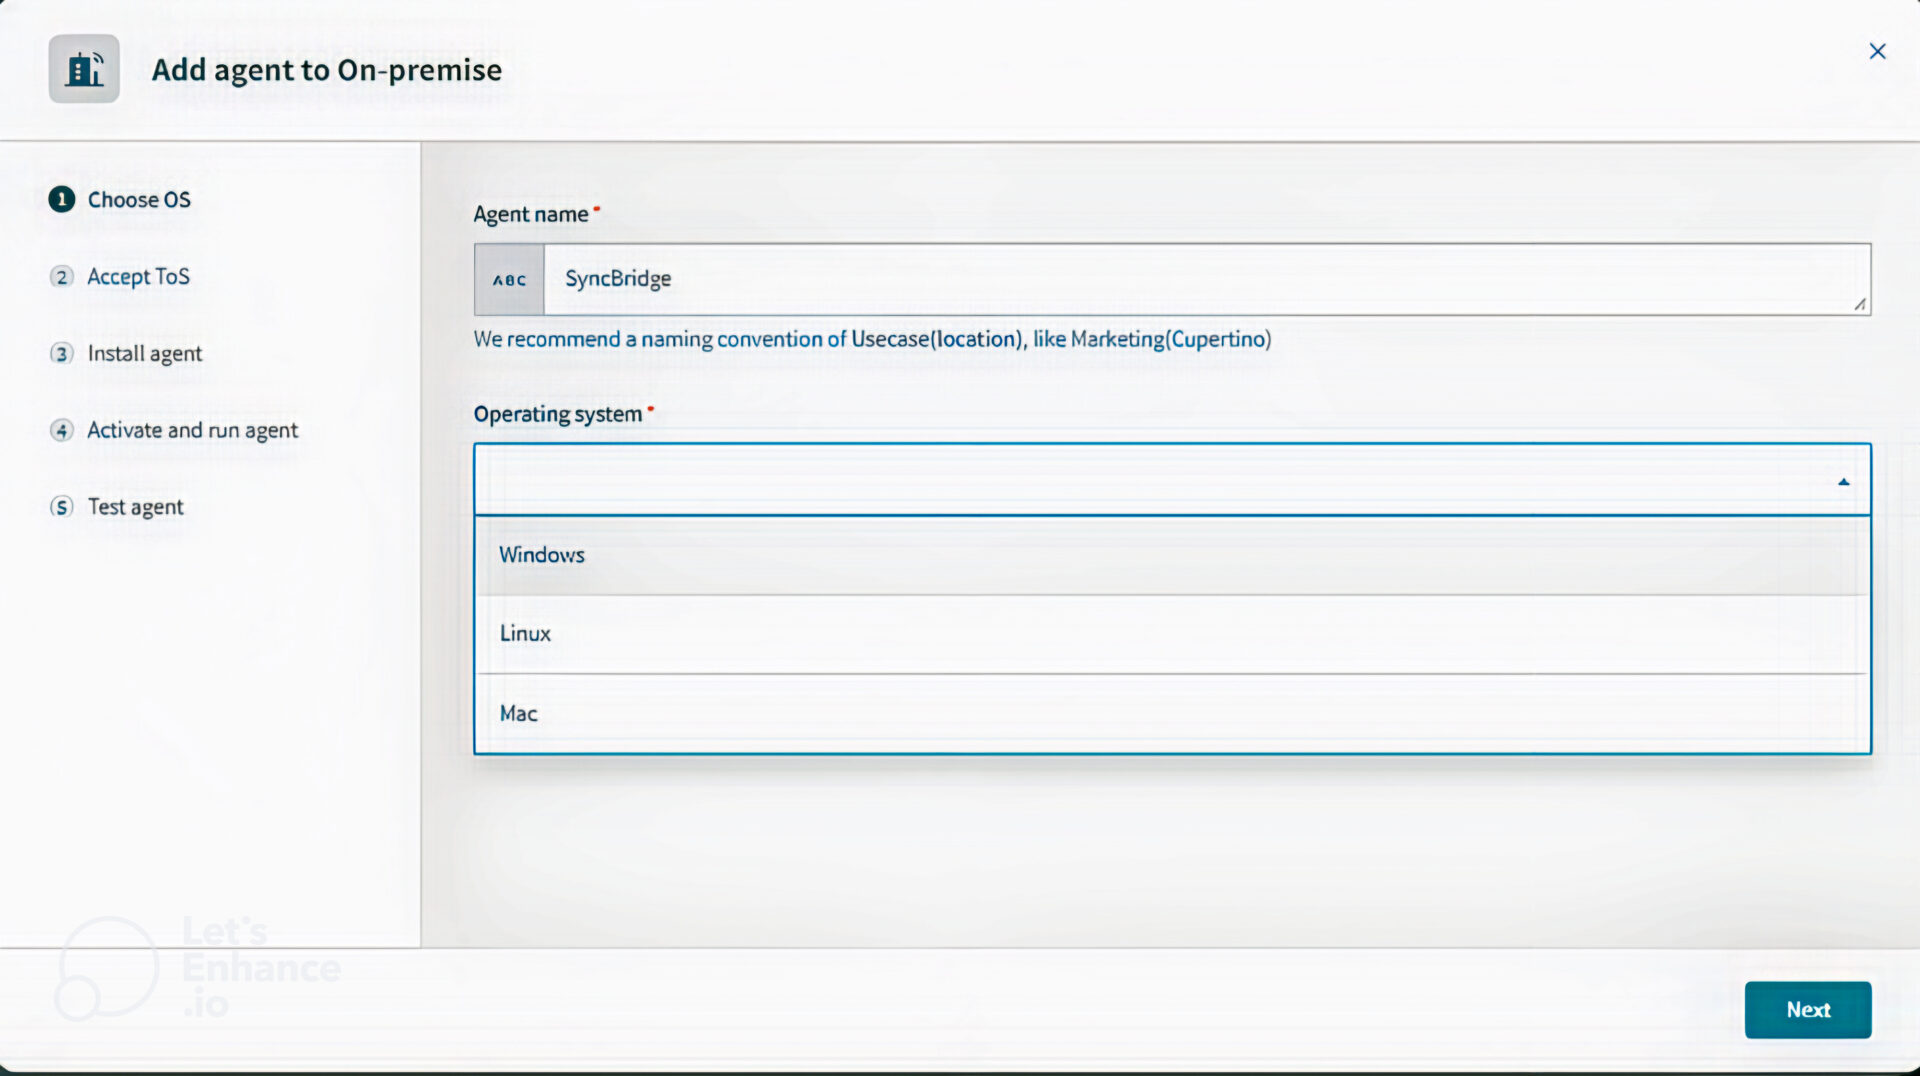Go to the Install agent step

[145, 353]
